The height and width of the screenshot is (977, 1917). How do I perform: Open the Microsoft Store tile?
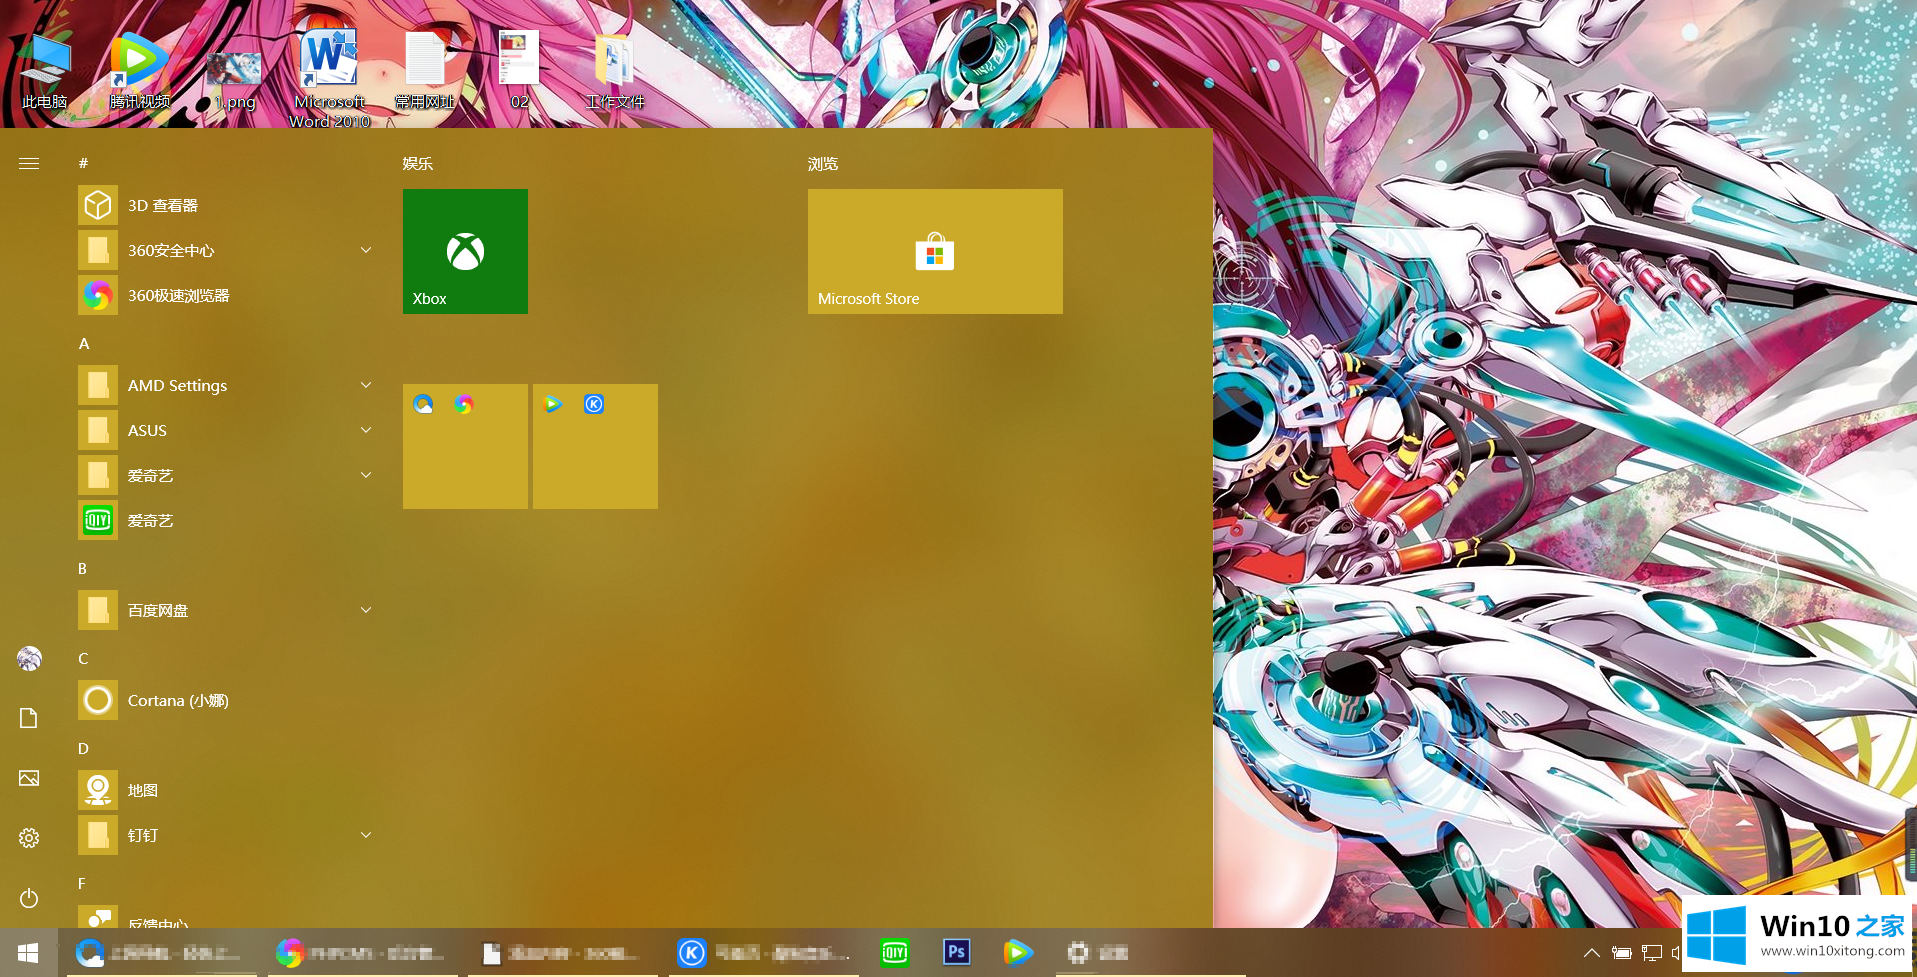point(935,251)
